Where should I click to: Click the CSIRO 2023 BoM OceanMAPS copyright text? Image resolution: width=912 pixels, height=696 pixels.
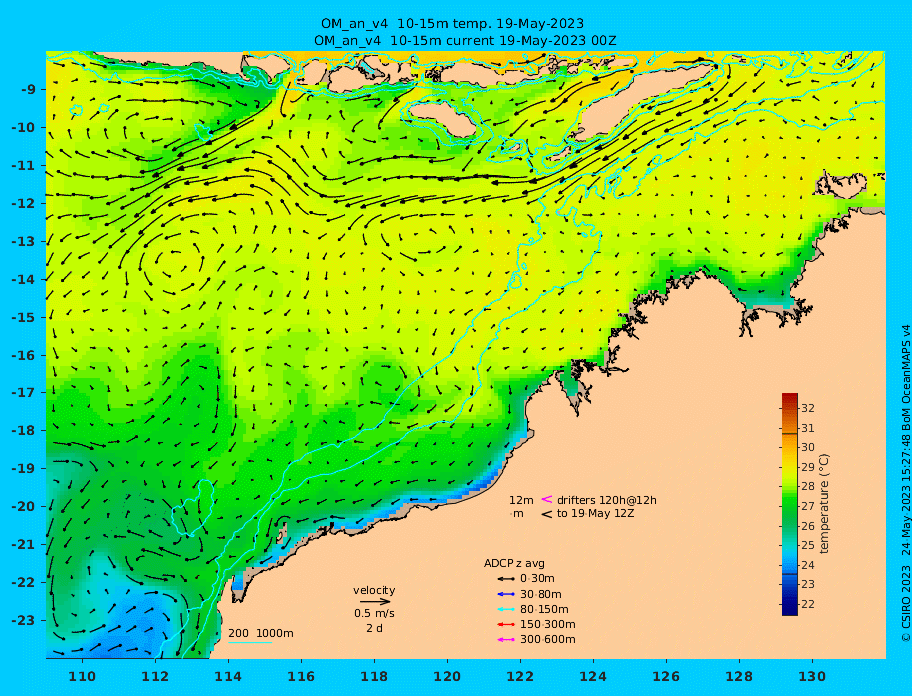pyautogui.click(x=906, y=483)
